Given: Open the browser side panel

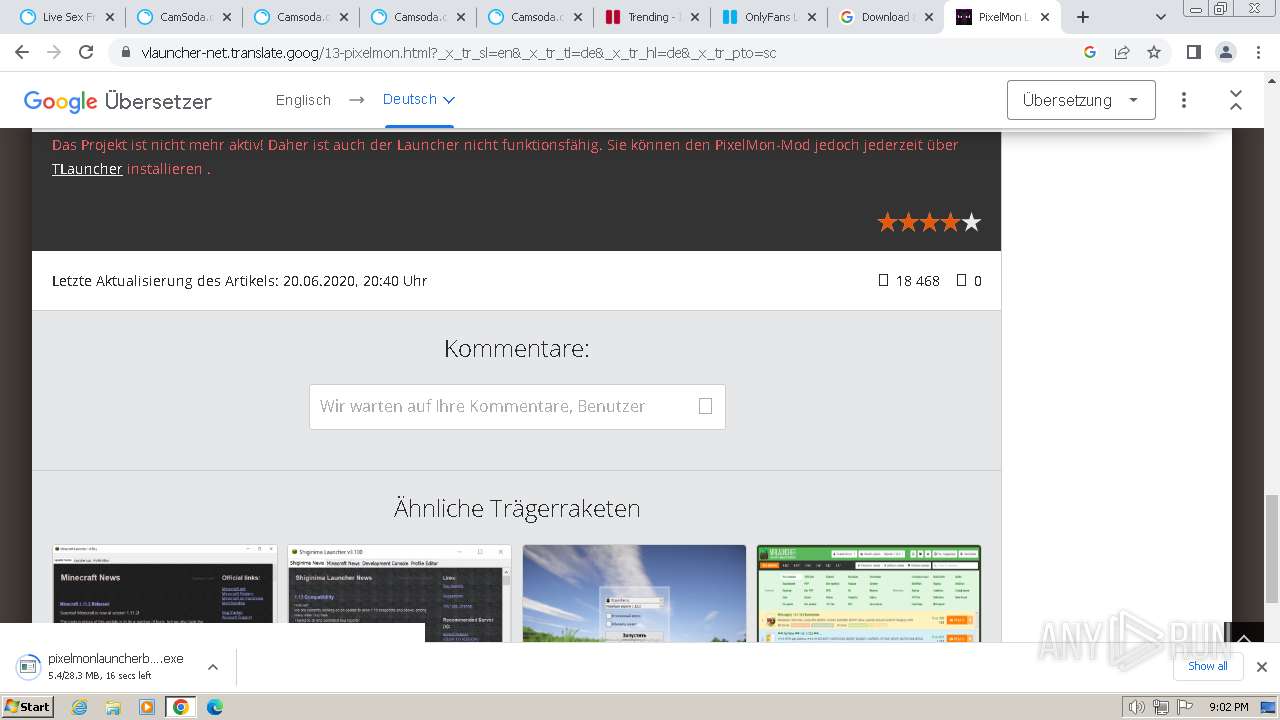Looking at the screenshot, I should point(1193,53).
